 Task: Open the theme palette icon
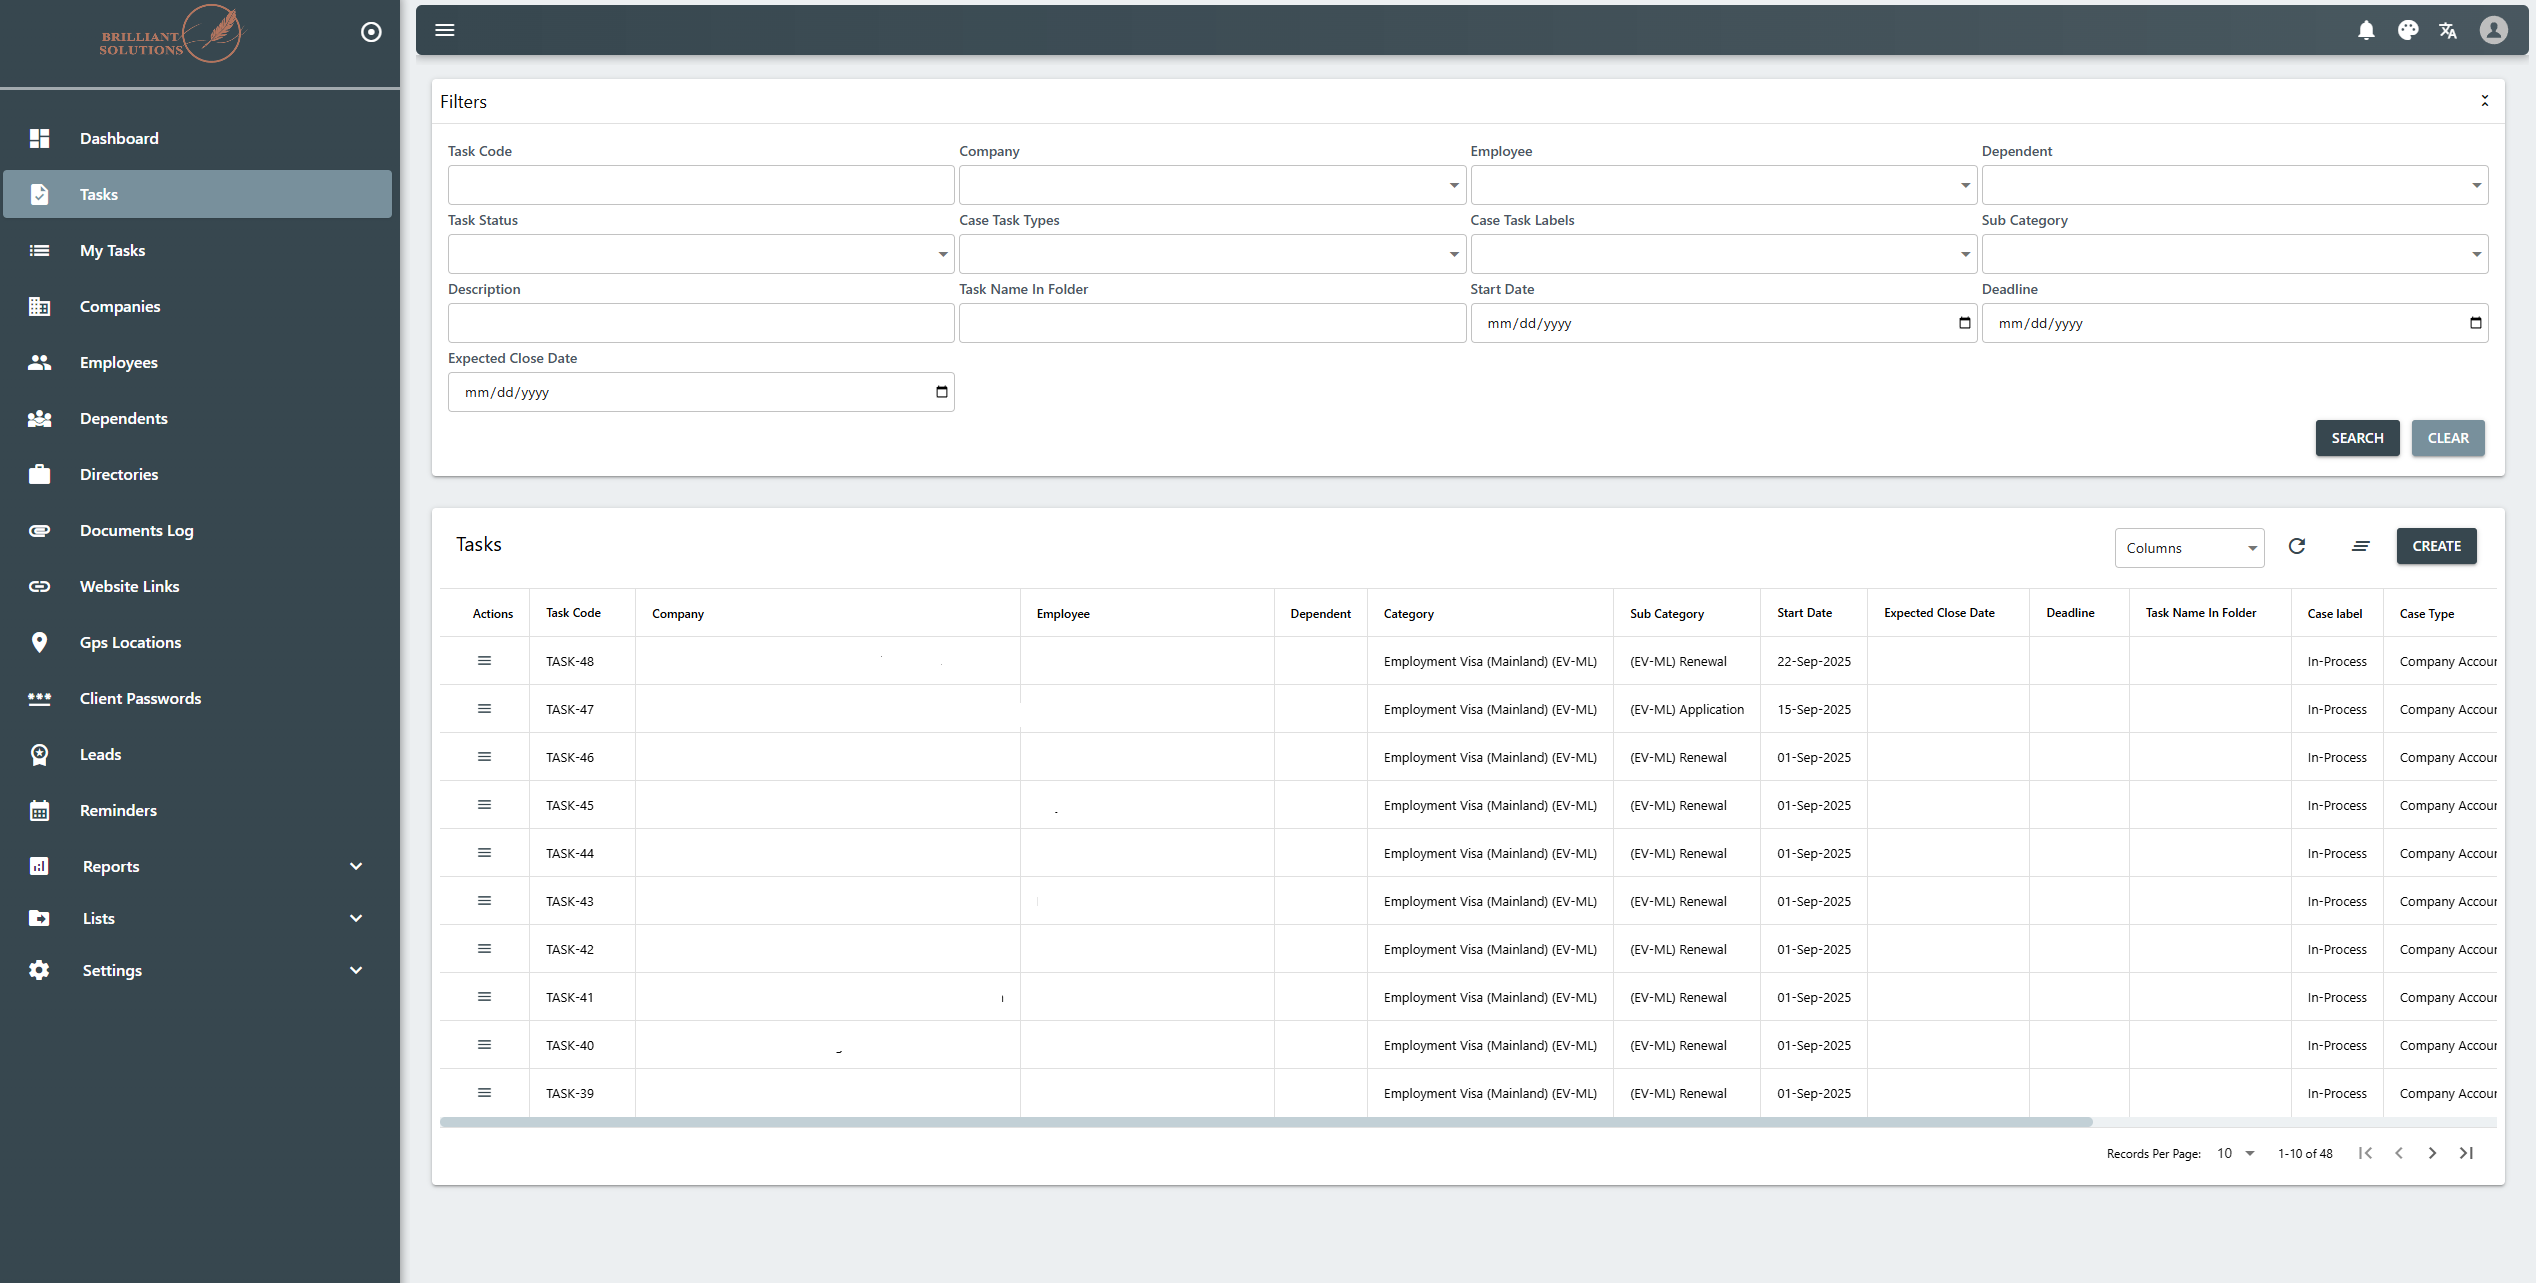pos(2408,31)
